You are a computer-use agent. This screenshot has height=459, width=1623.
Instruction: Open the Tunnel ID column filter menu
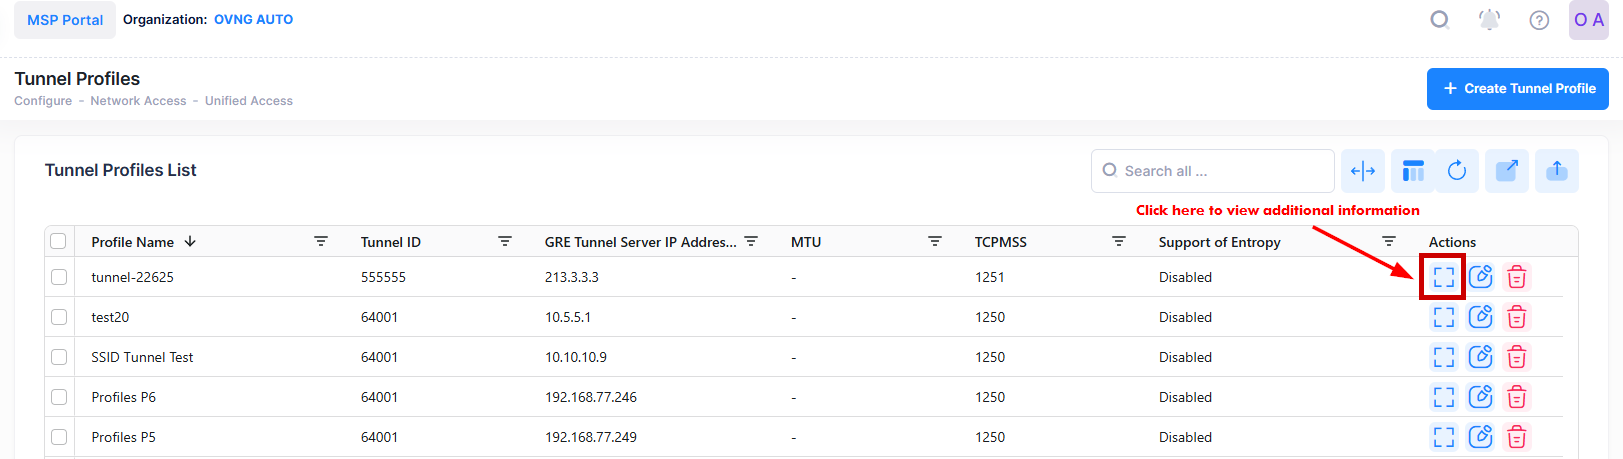pyautogui.click(x=505, y=241)
